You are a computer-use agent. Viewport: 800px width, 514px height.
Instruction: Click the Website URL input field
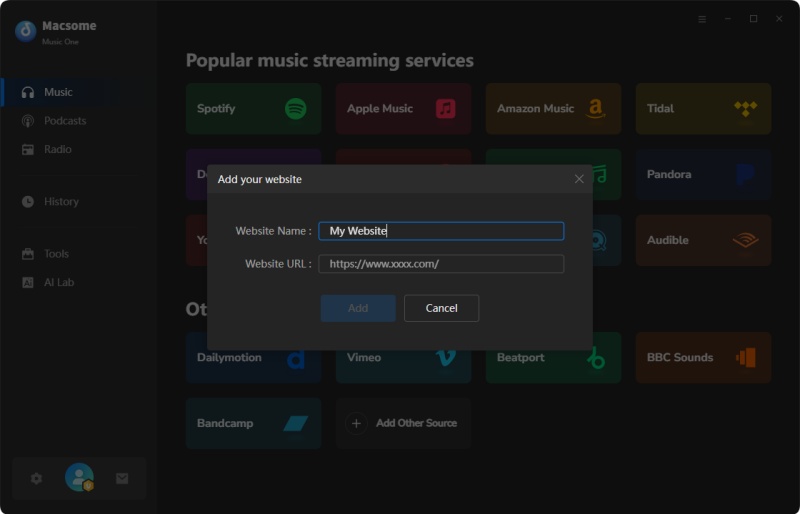[441, 264]
